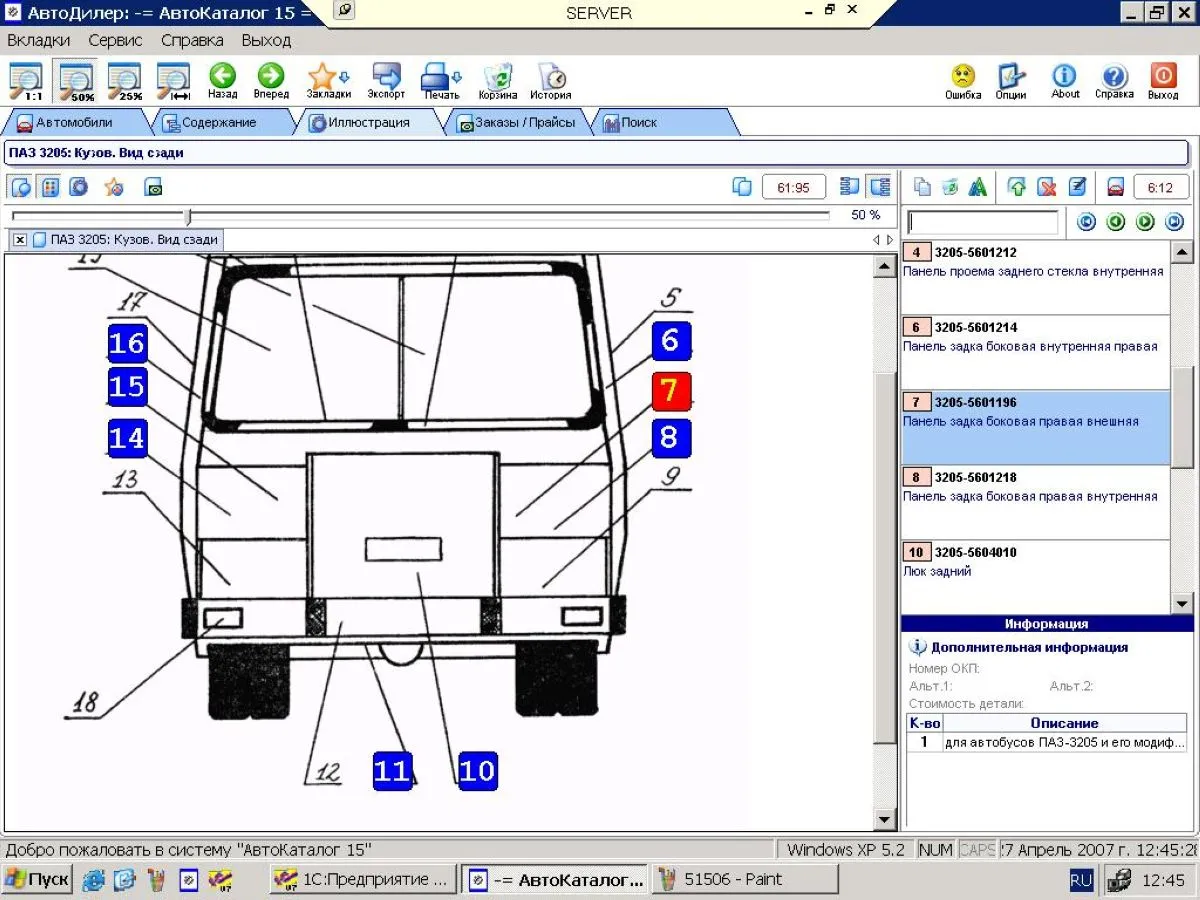Open Вкладки menu

(x=39, y=41)
